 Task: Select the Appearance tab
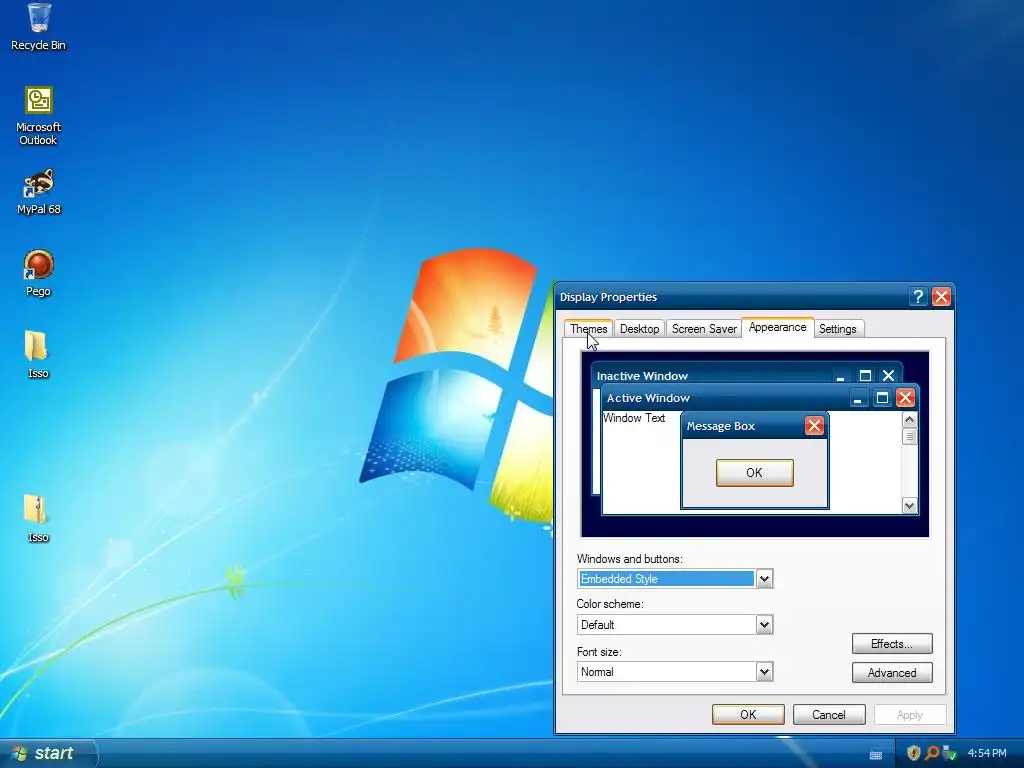click(x=777, y=327)
